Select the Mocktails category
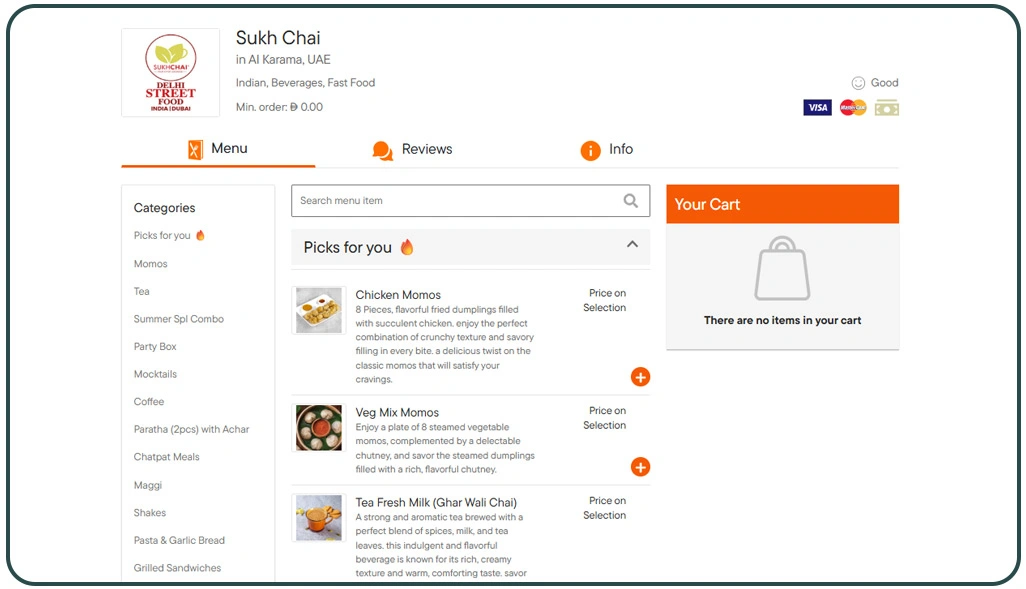Viewport: 1026px width, 589px height. (155, 374)
